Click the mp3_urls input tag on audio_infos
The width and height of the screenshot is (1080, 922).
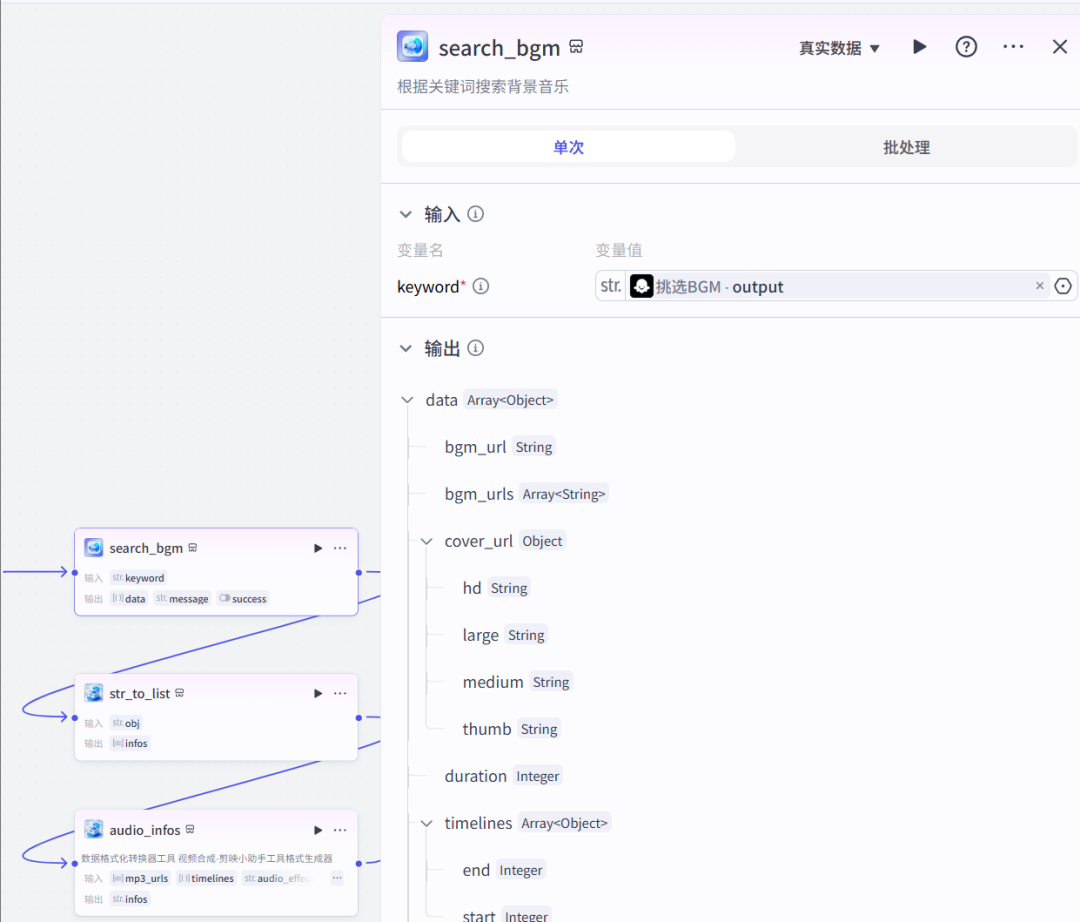(x=141, y=878)
